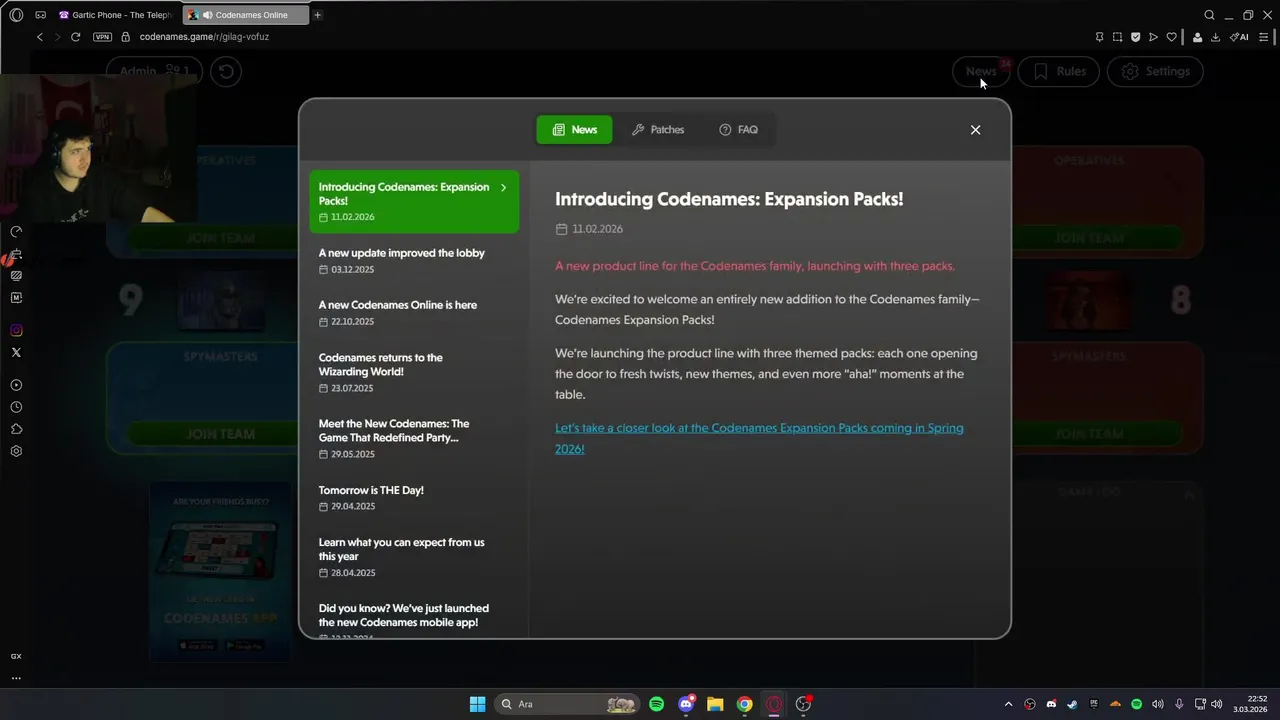Reload the current page
The image size is (1280, 720).
(x=75, y=37)
